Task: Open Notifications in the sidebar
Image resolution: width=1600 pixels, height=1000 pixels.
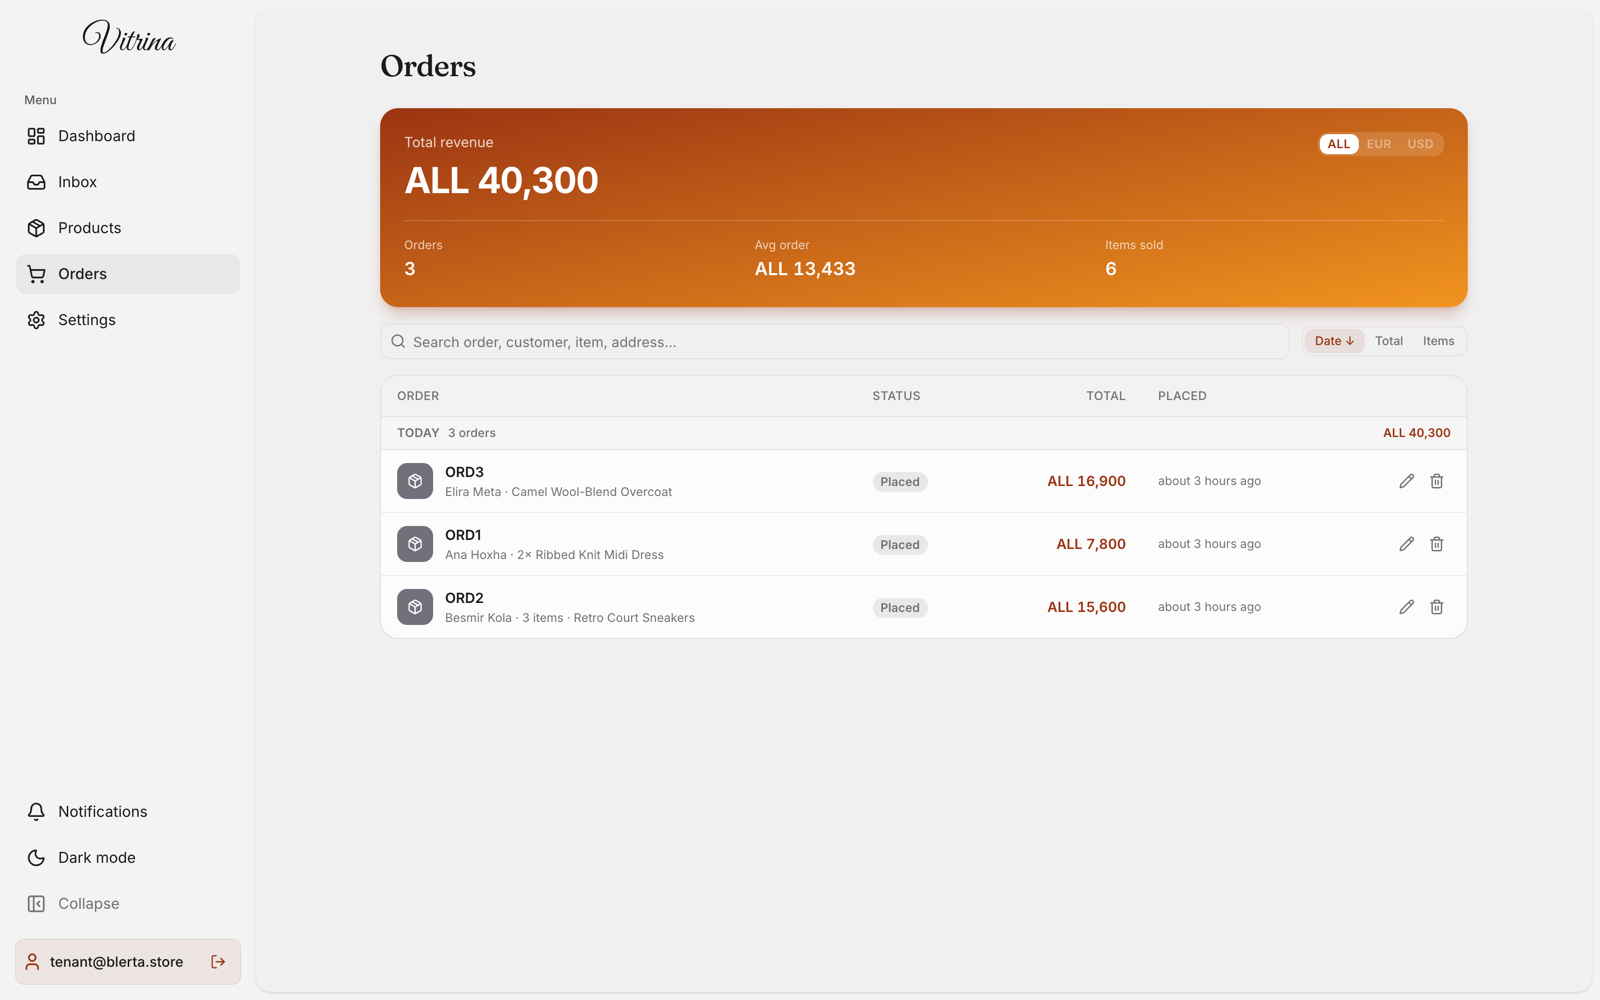Action: [x=128, y=812]
